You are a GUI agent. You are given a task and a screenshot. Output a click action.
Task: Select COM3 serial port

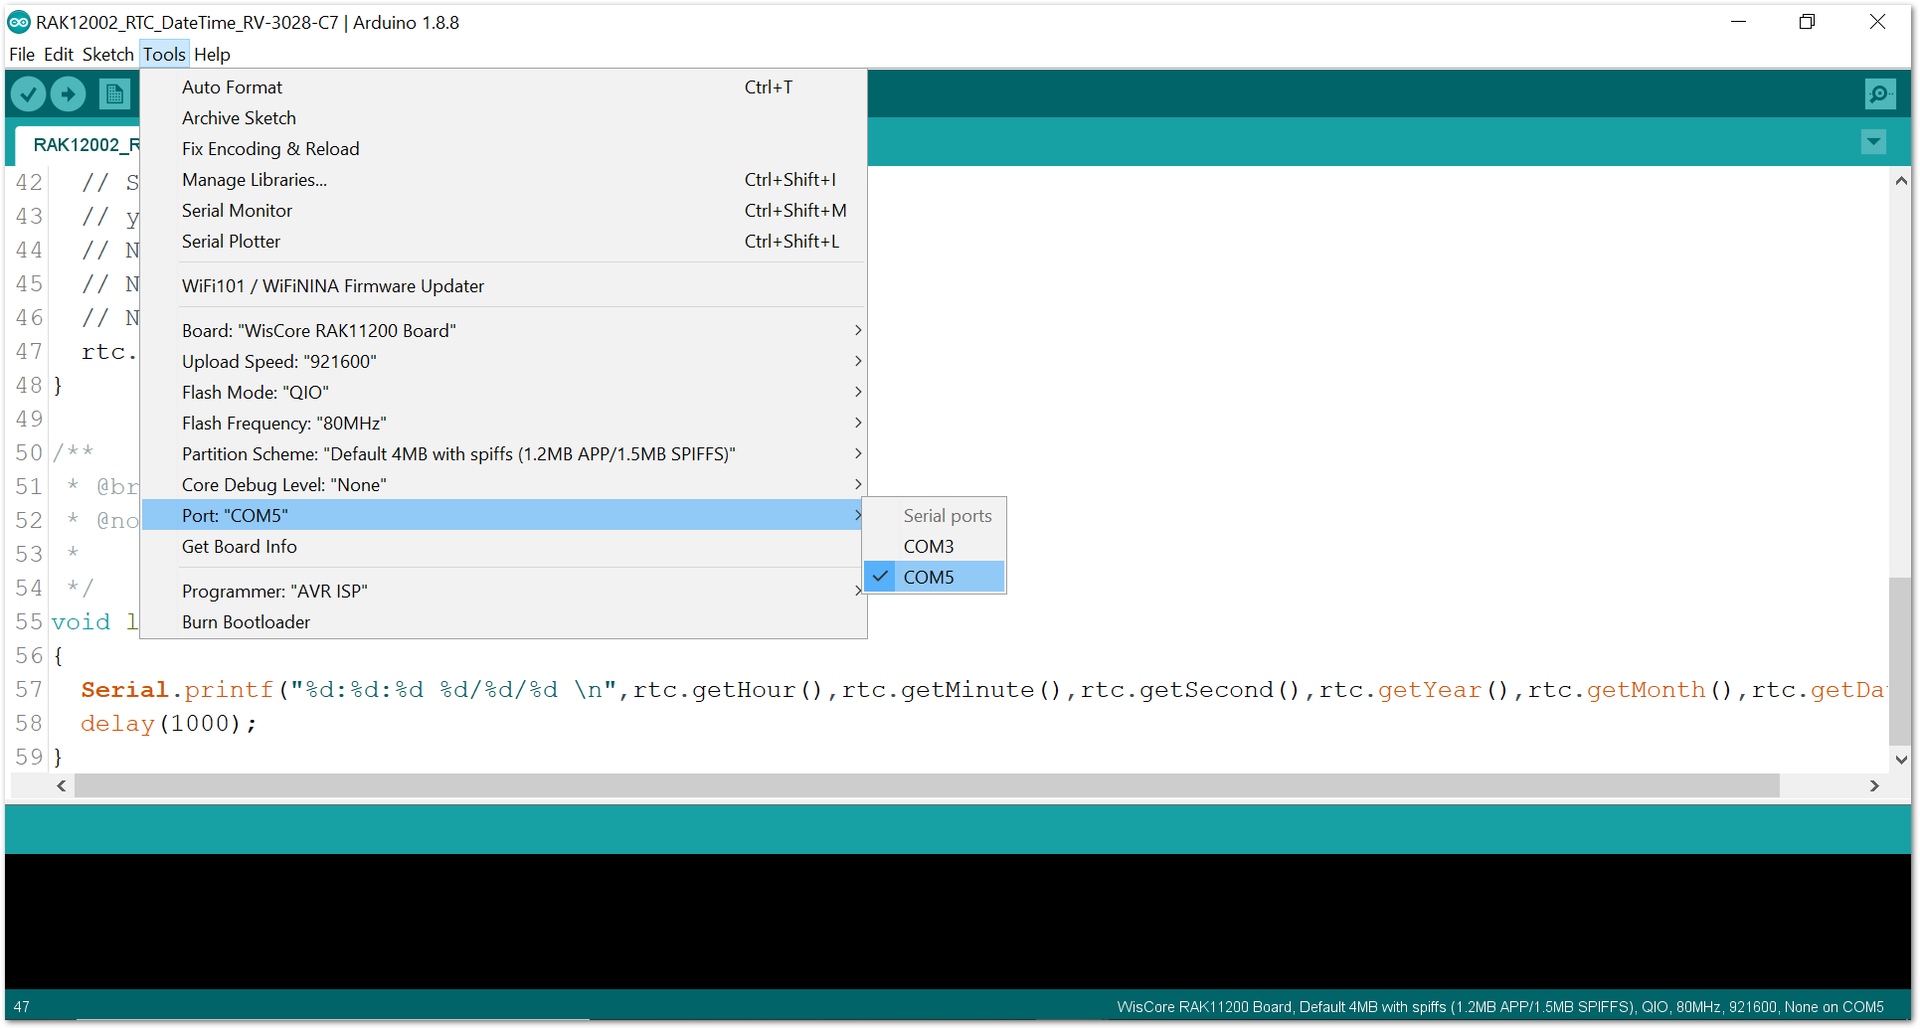934,546
